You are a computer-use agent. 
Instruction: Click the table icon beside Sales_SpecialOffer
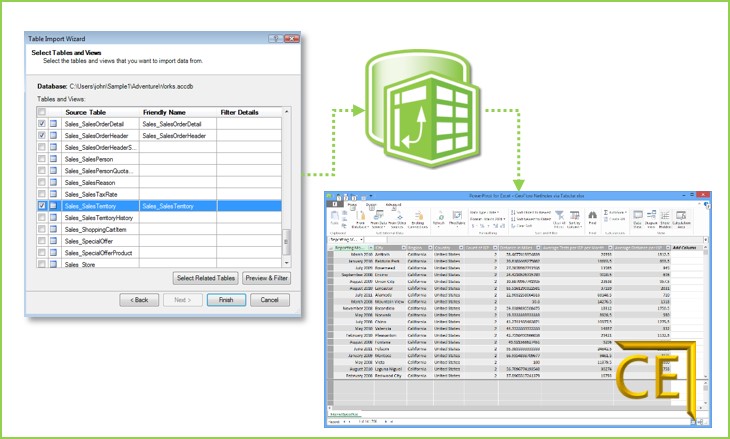[54, 241]
